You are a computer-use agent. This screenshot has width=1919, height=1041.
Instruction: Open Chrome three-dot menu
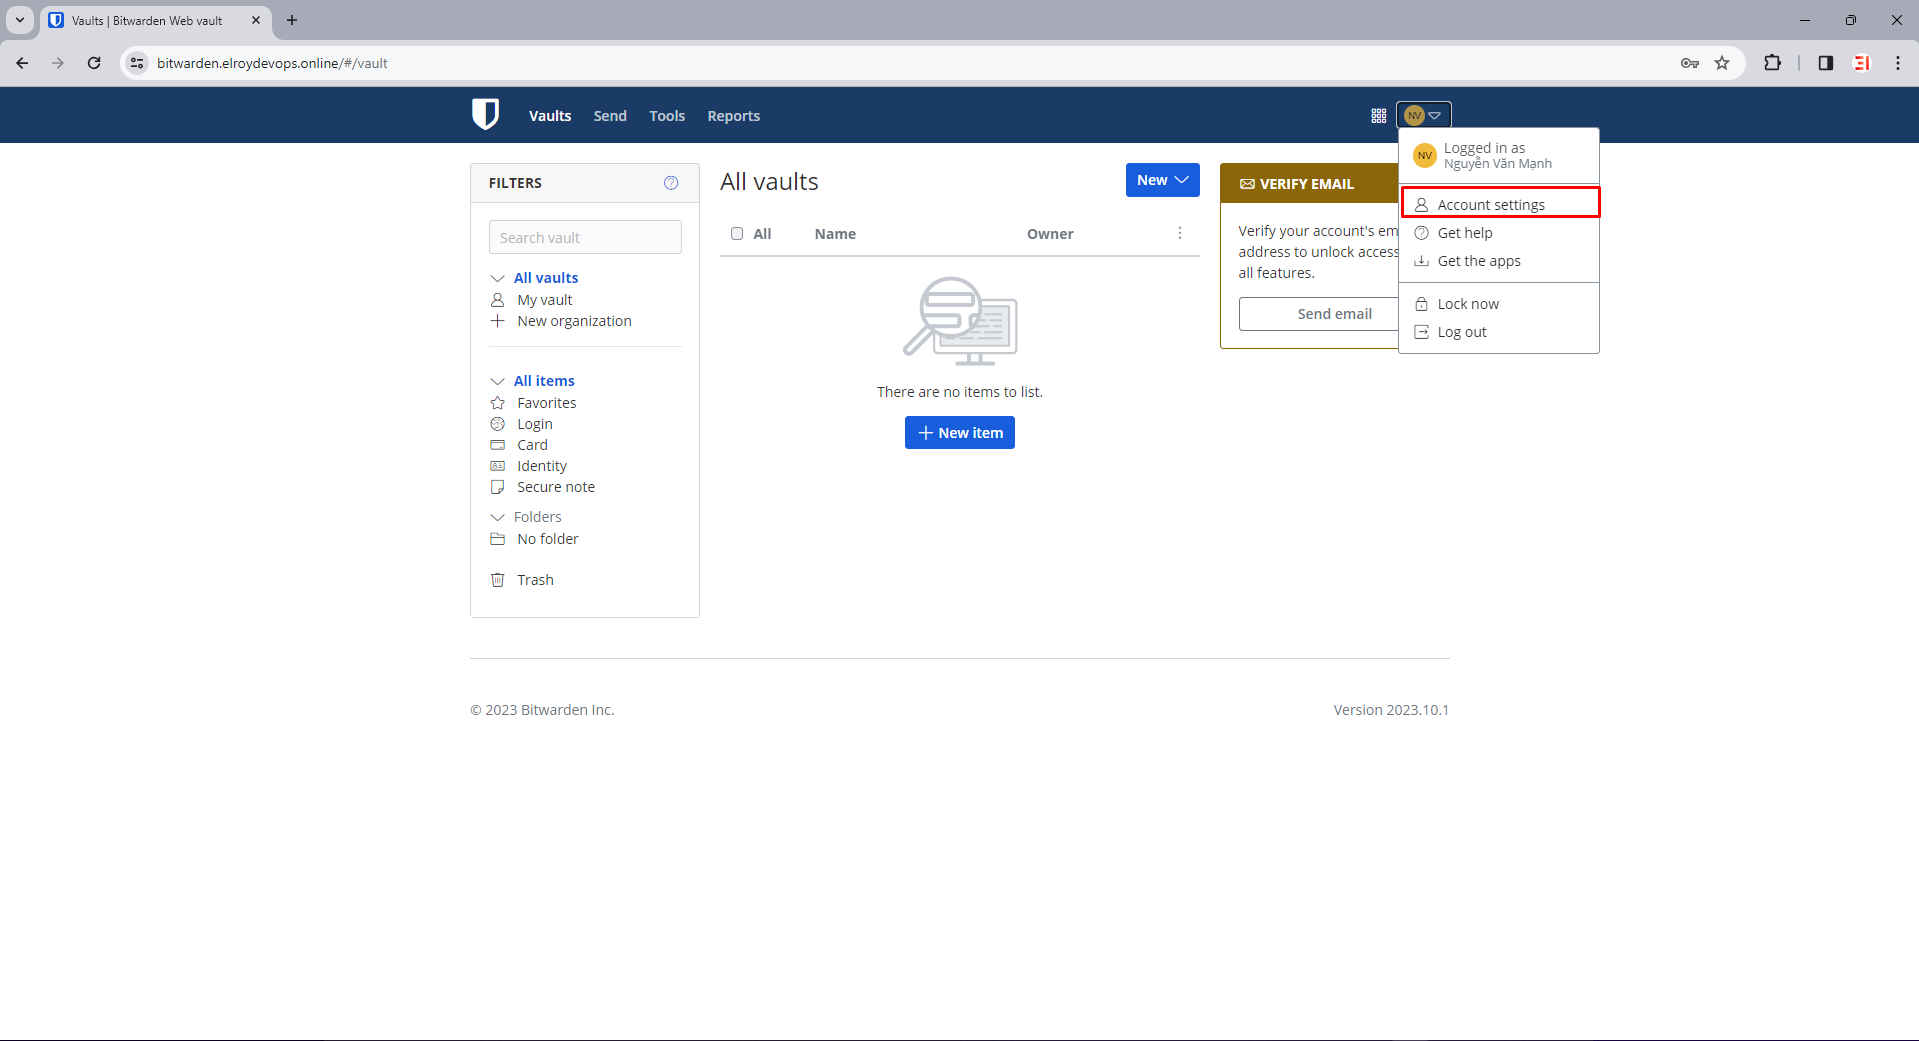1898,63
